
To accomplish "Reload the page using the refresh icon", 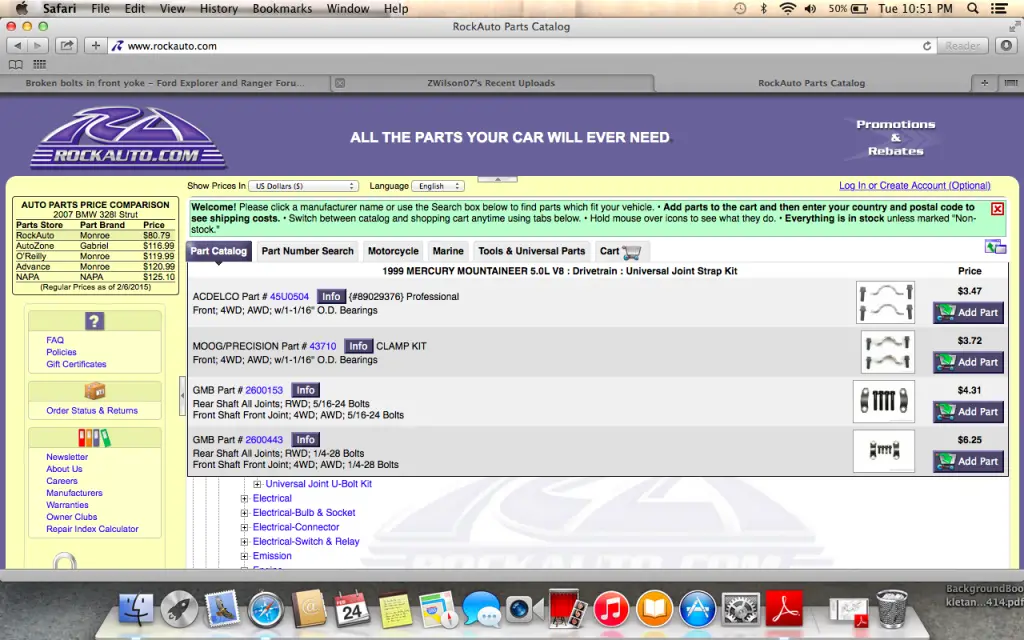I will [927, 46].
